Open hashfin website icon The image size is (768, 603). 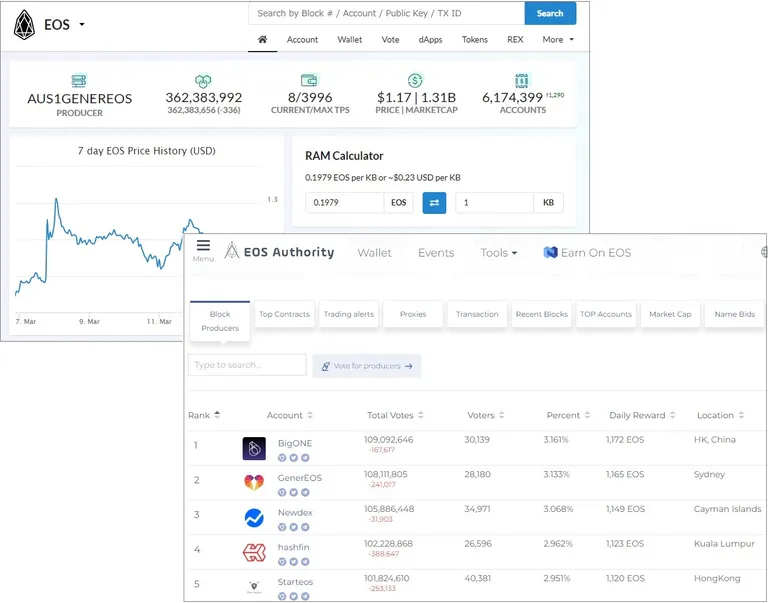click(282, 562)
